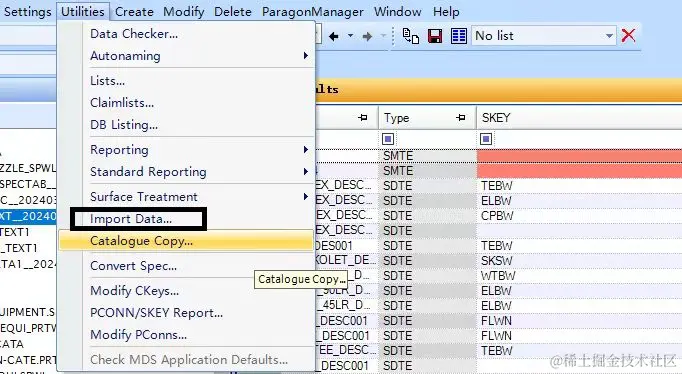
Task: Close the Utilities menu
Action: [x=83, y=12]
